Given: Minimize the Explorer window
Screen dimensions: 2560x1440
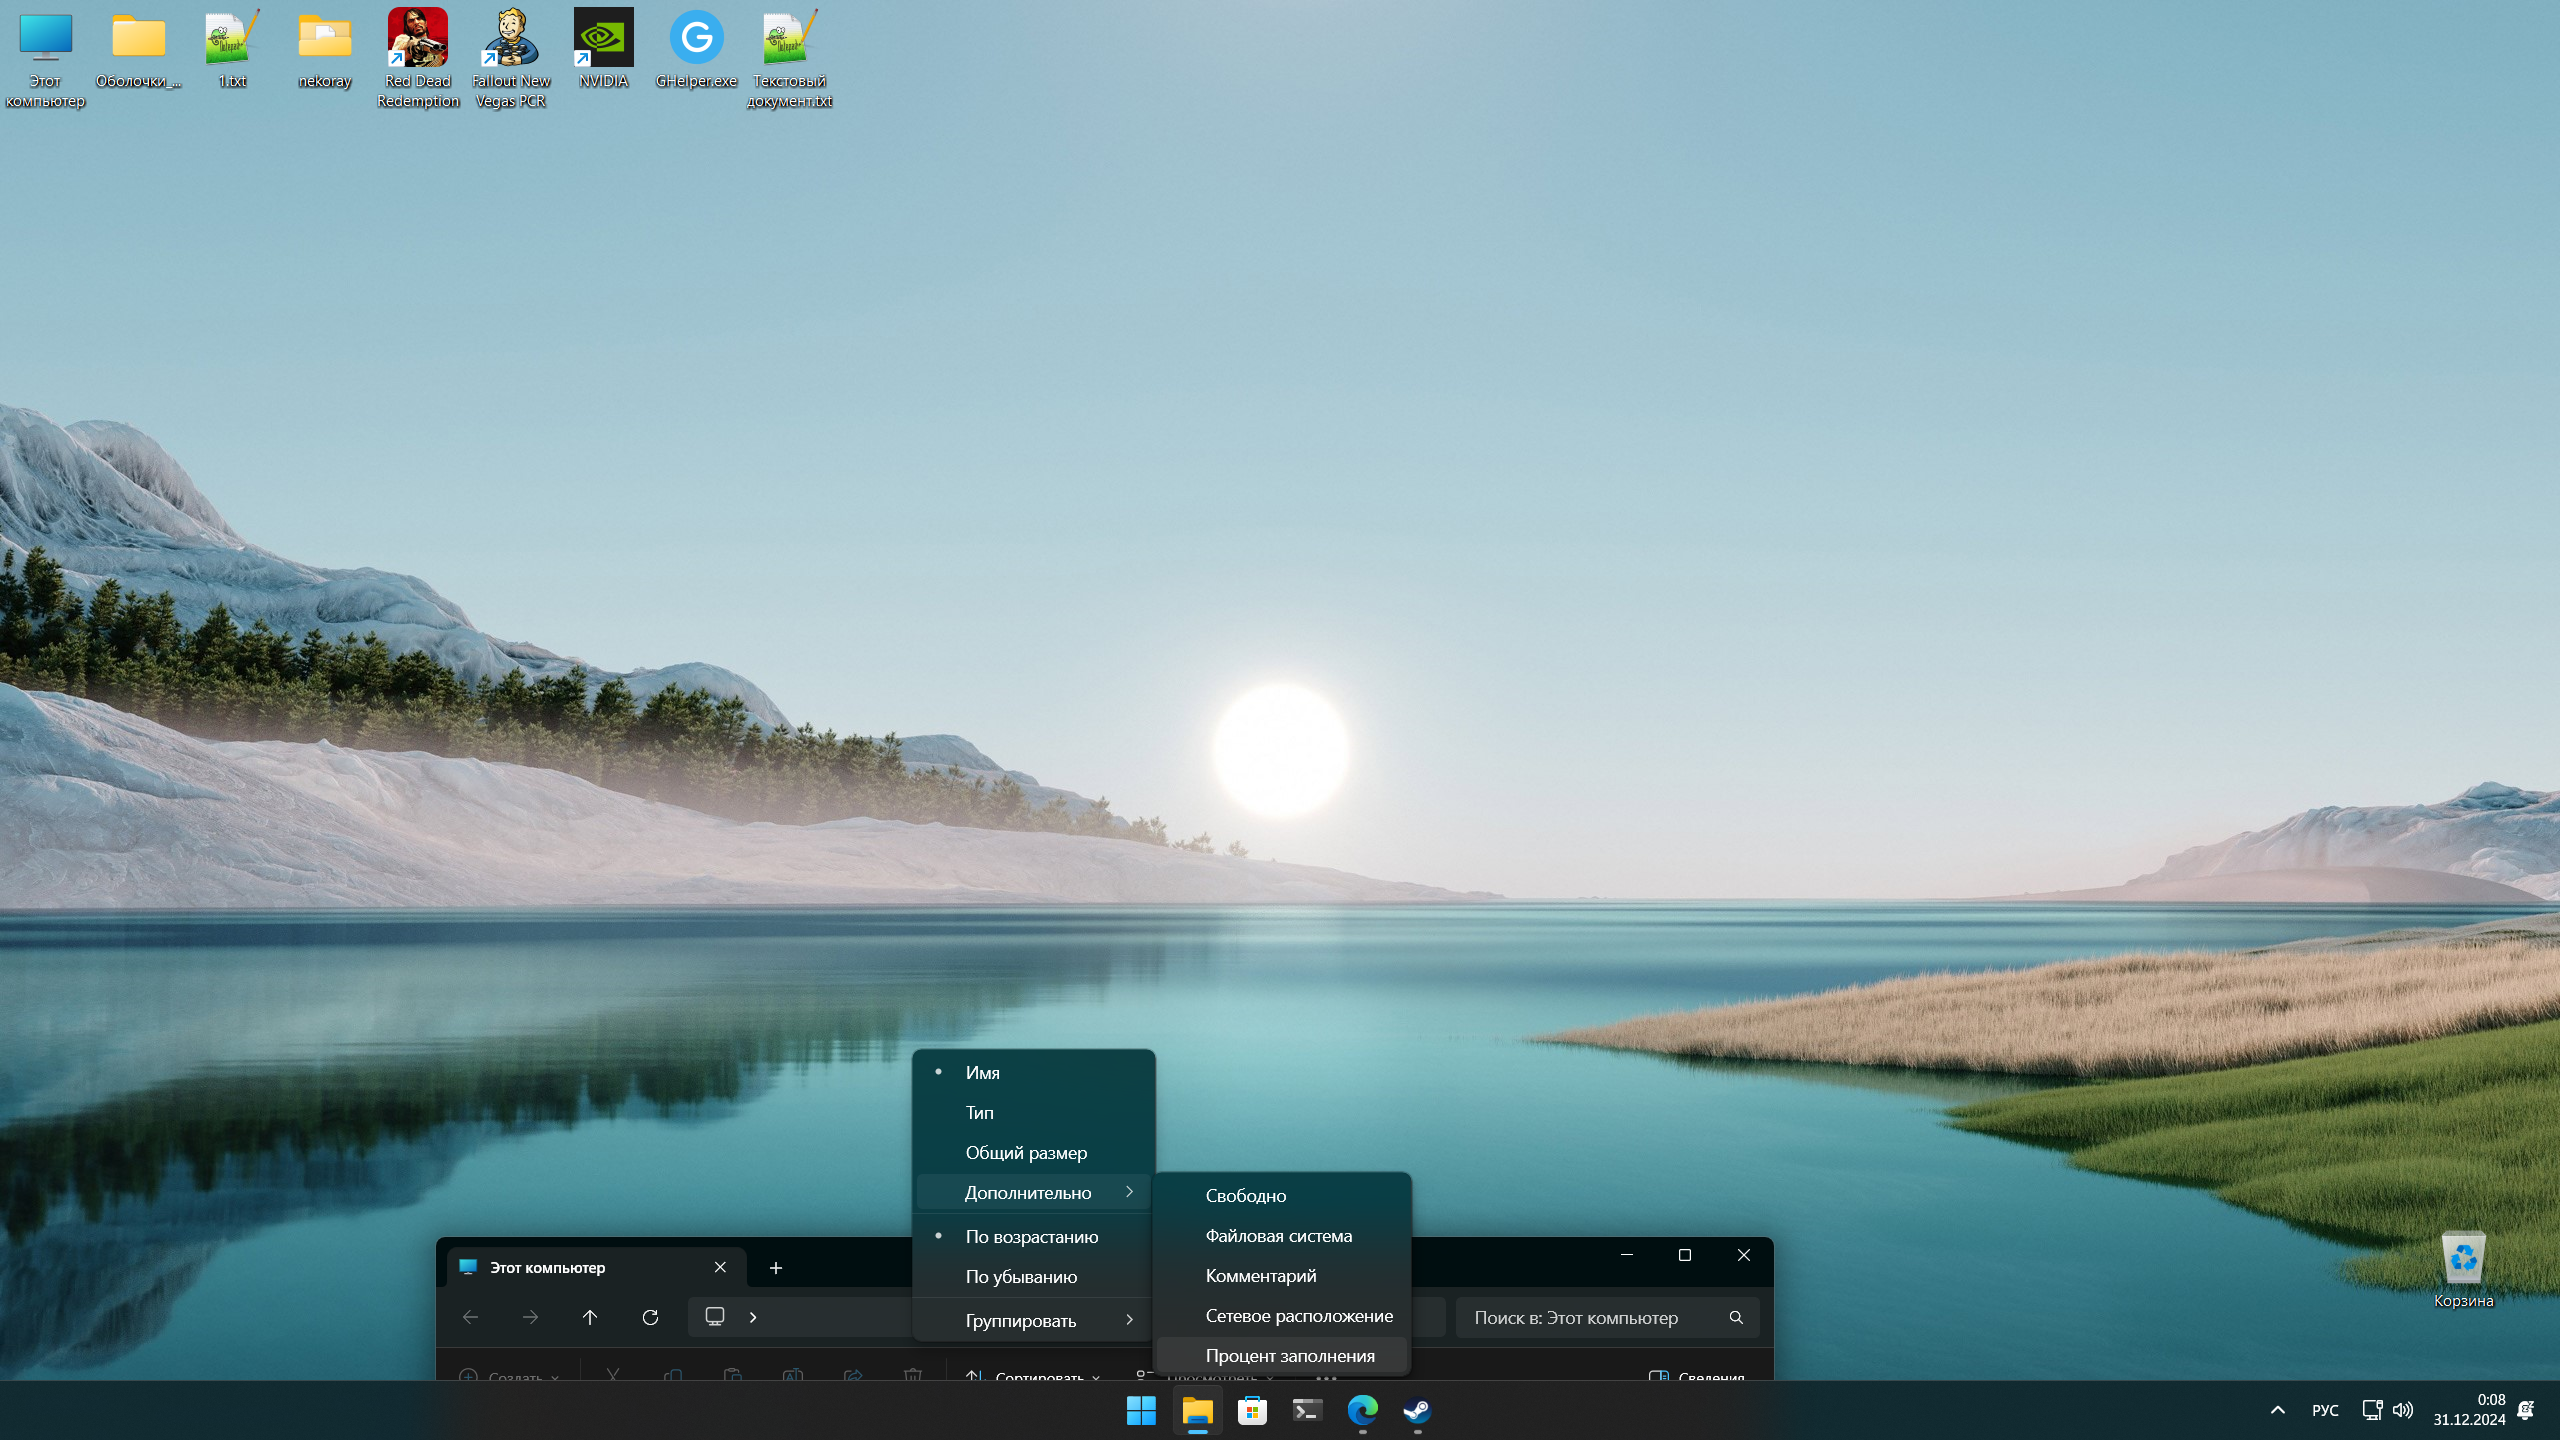Looking at the screenshot, I should coord(1627,1255).
